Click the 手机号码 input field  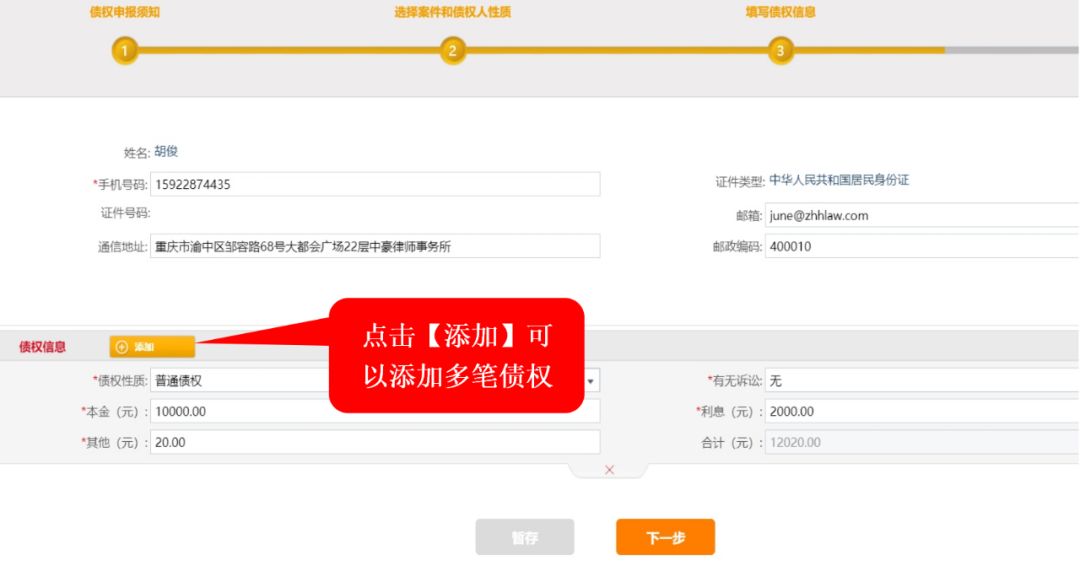[x=375, y=185]
